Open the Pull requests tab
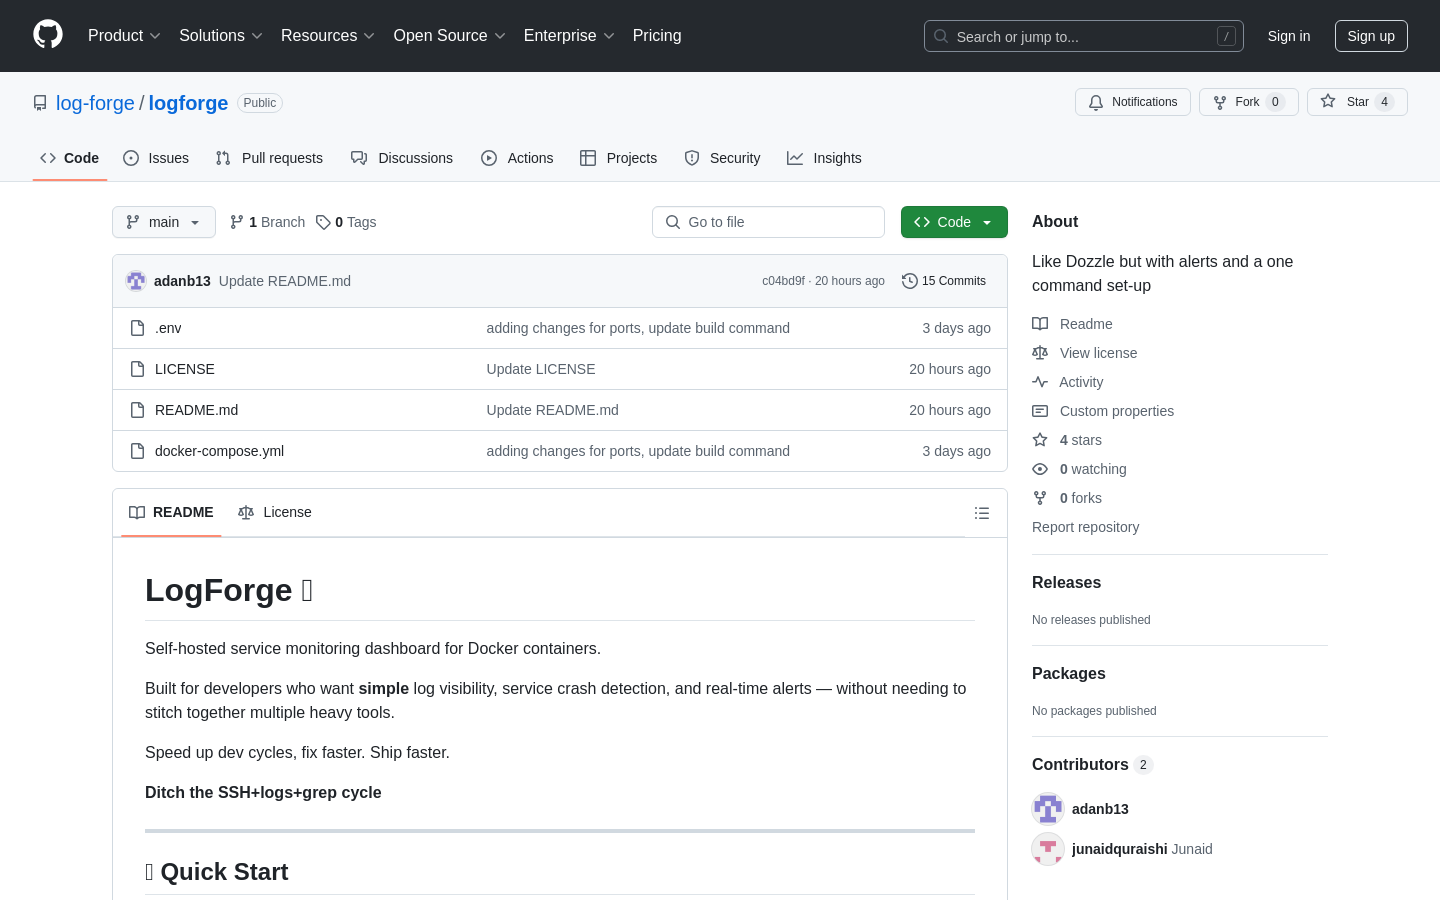1440x900 pixels. coord(269,158)
